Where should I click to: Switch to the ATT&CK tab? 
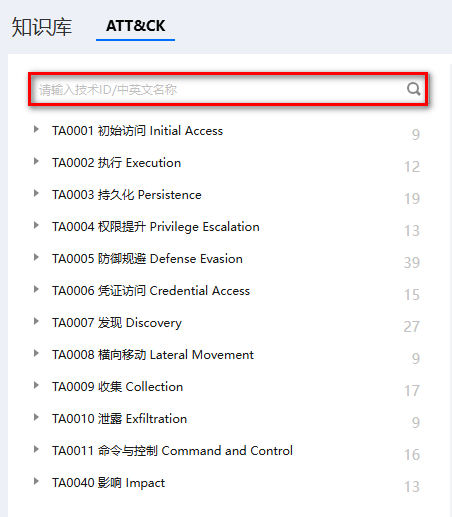tap(135, 26)
